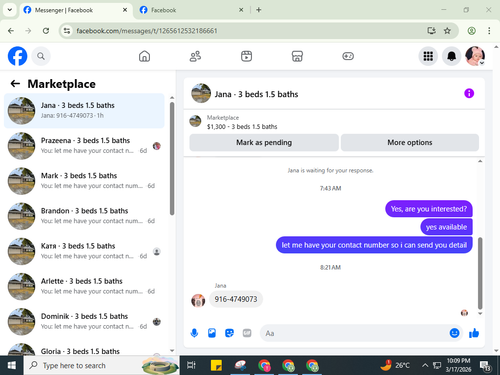Viewport: 500px width, 375px height.
Task: Open the Windows notification center
Action: click(x=485, y=365)
